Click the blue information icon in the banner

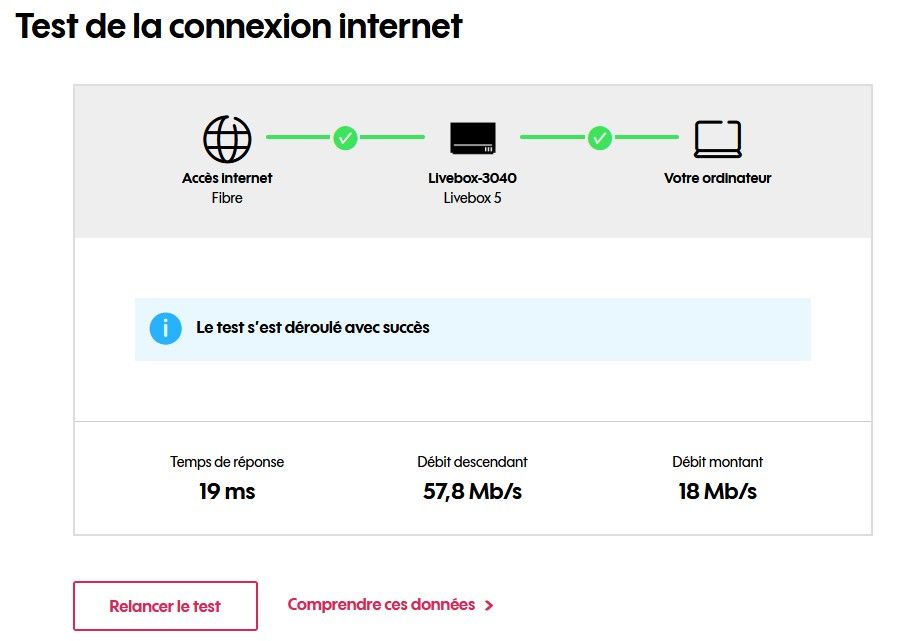(166, 327)
